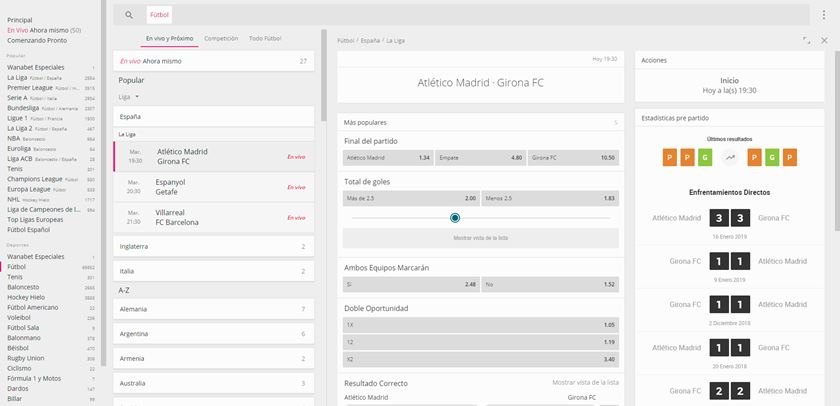840x406 pixels.
Task: Select the Fútbol top tab
Action: tap(159, 15)
